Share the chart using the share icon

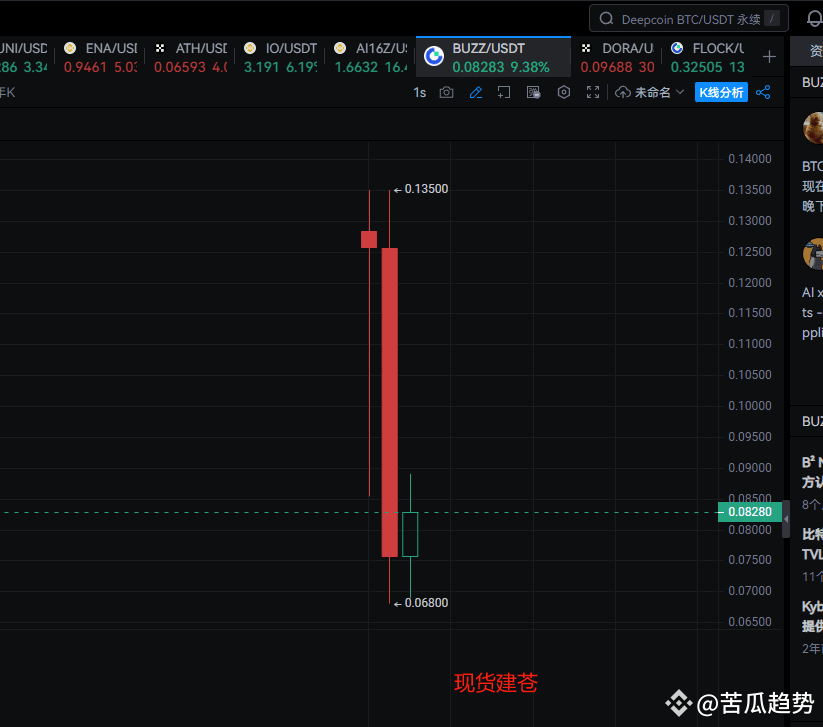click(763, 92)
